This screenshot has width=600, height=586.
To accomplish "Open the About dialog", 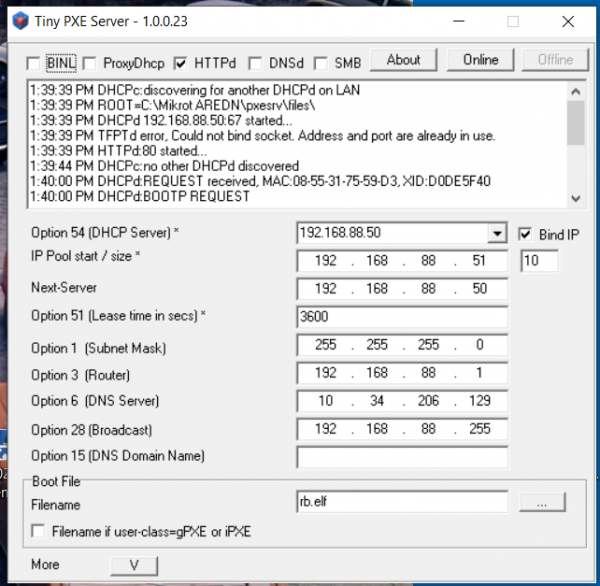I will pos(403,60).
